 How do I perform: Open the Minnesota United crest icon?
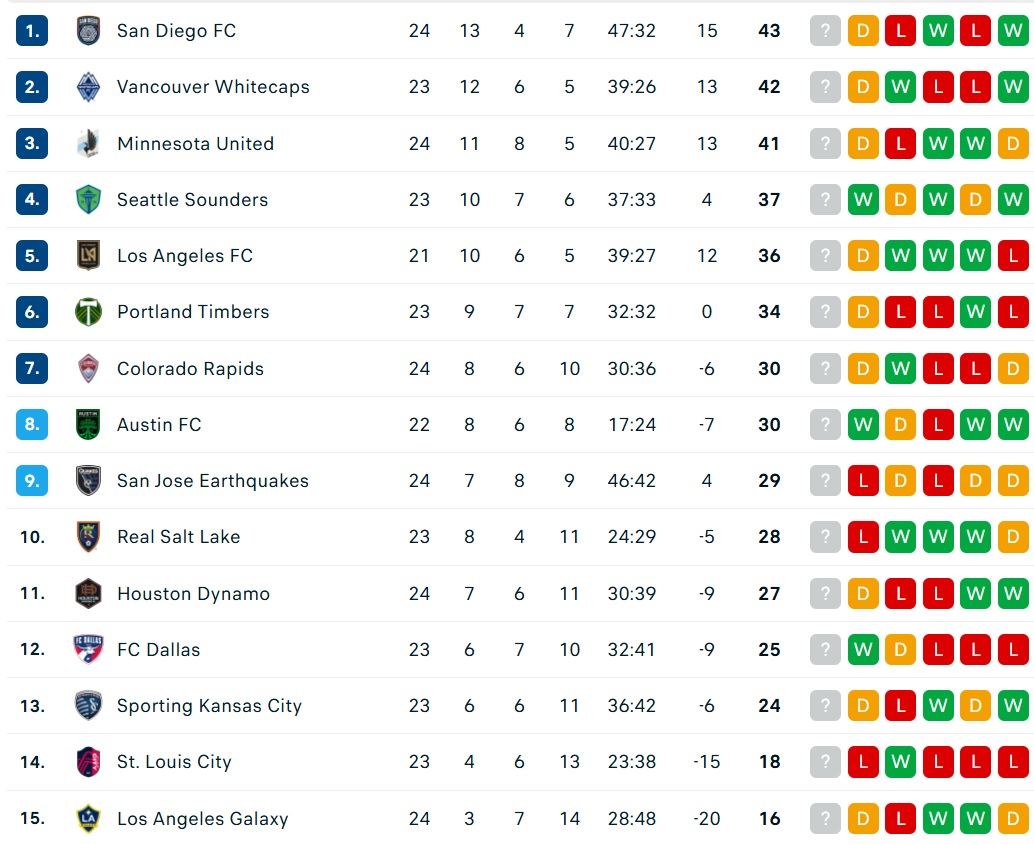(88, 143)
